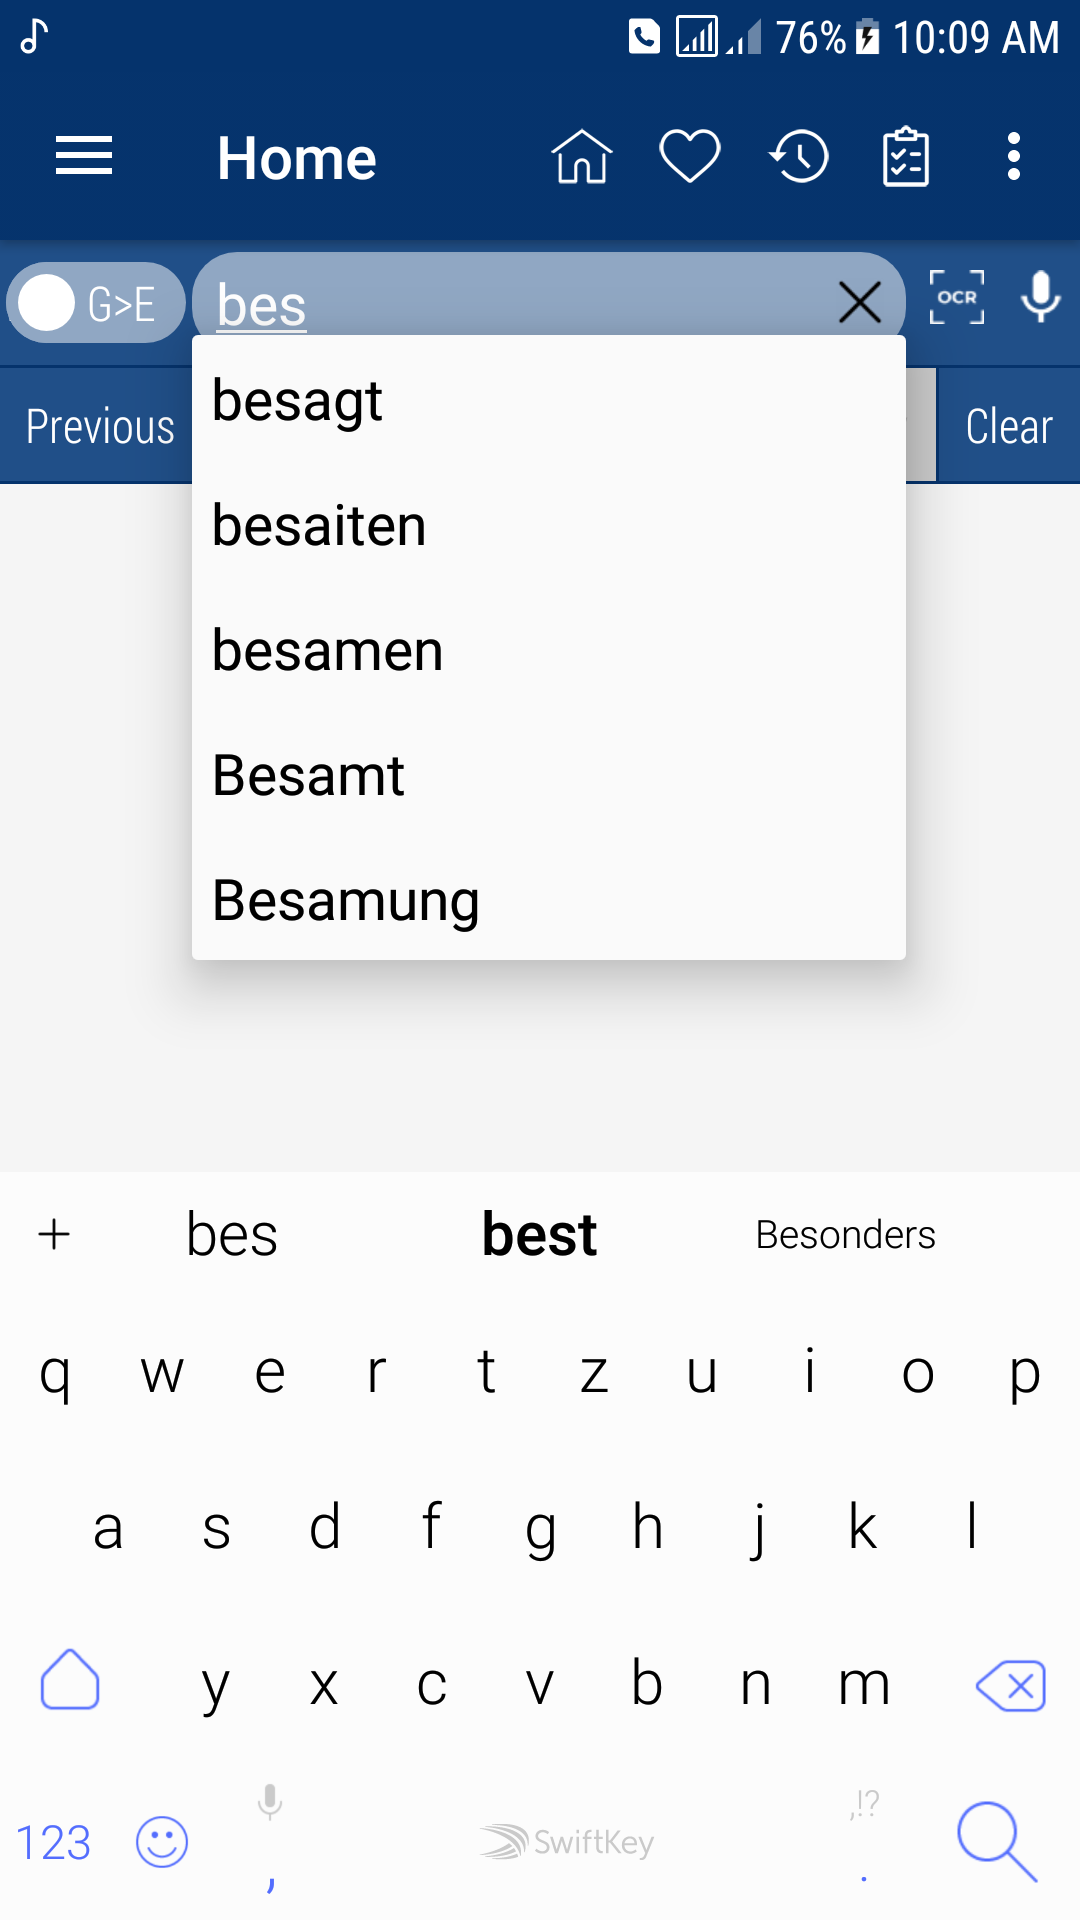This screenshot has height=1920, width=1080.
Task: Toggle the keyboard shift key
Action: point(70,1680)
